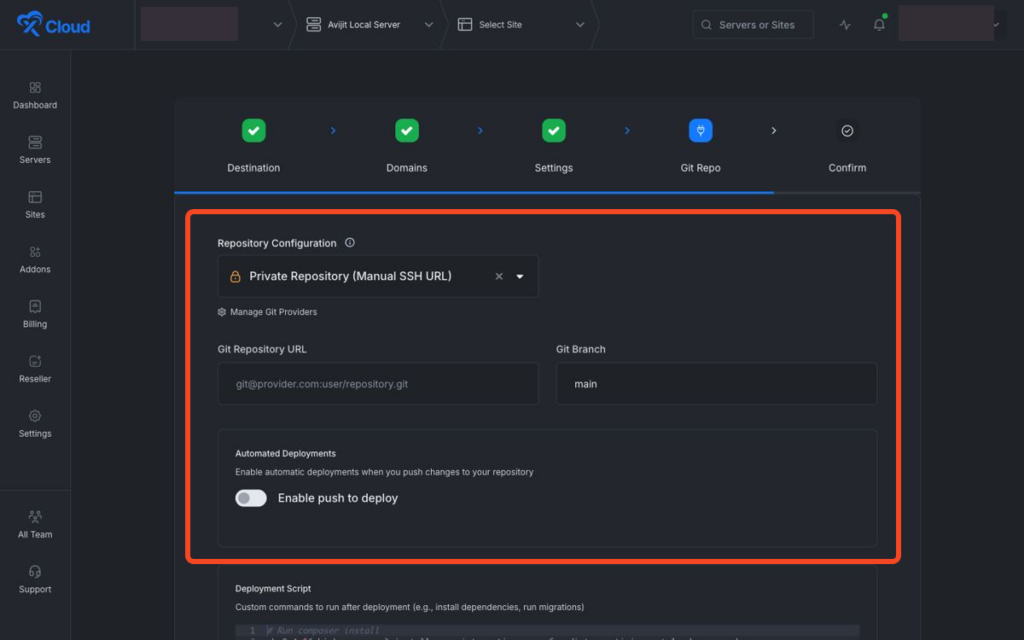Click the Deployment Script heading
The width and height of the screenshot is (1024, 640).
(x=273, y=588)
